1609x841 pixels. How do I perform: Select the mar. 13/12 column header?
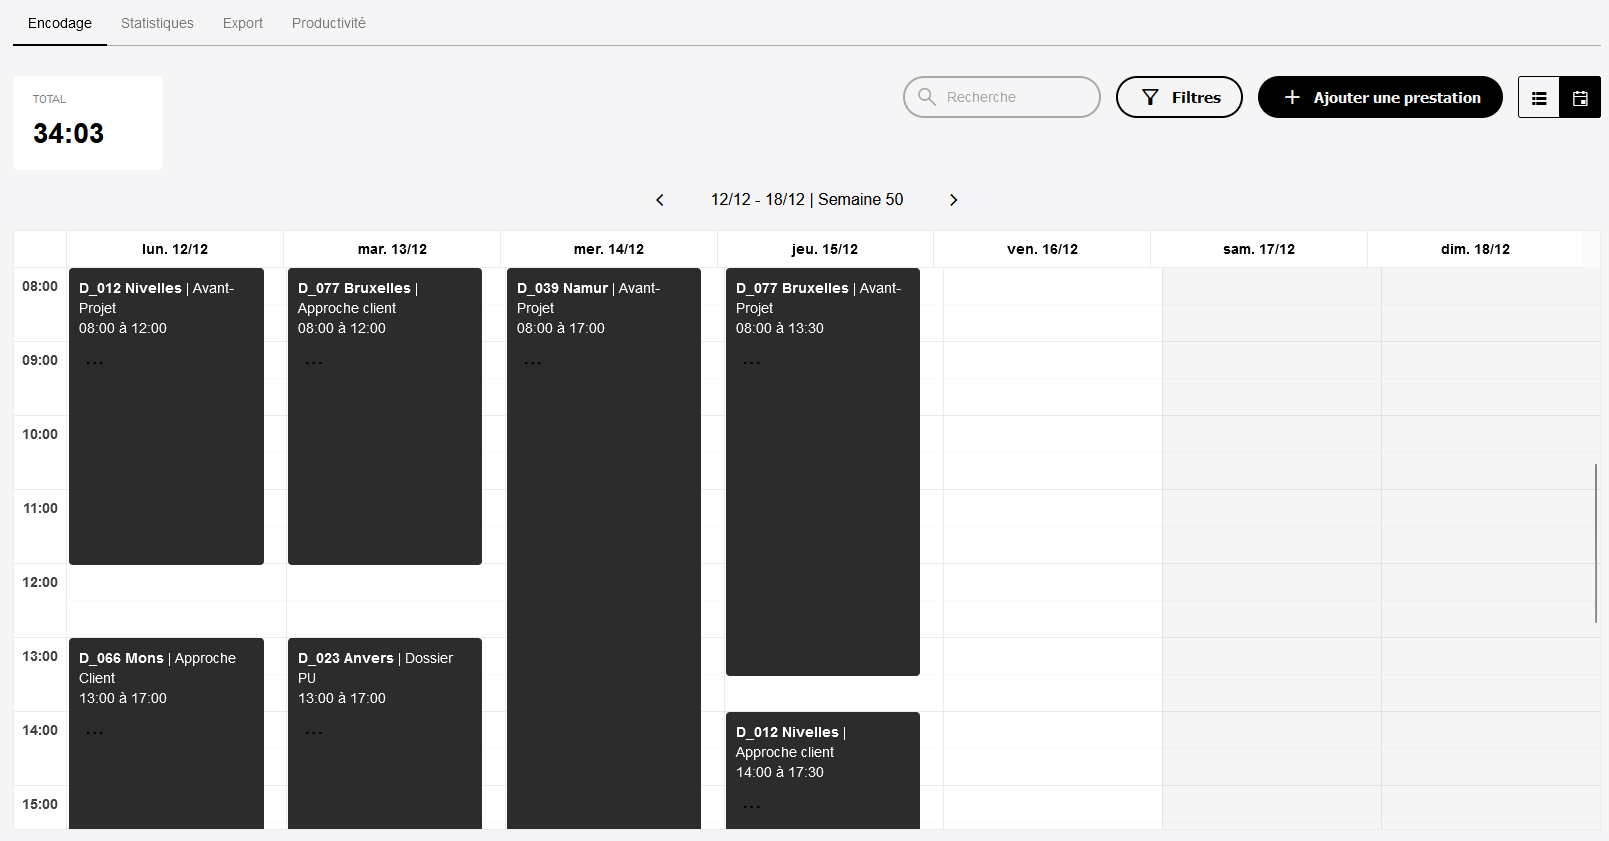[392, 249]
